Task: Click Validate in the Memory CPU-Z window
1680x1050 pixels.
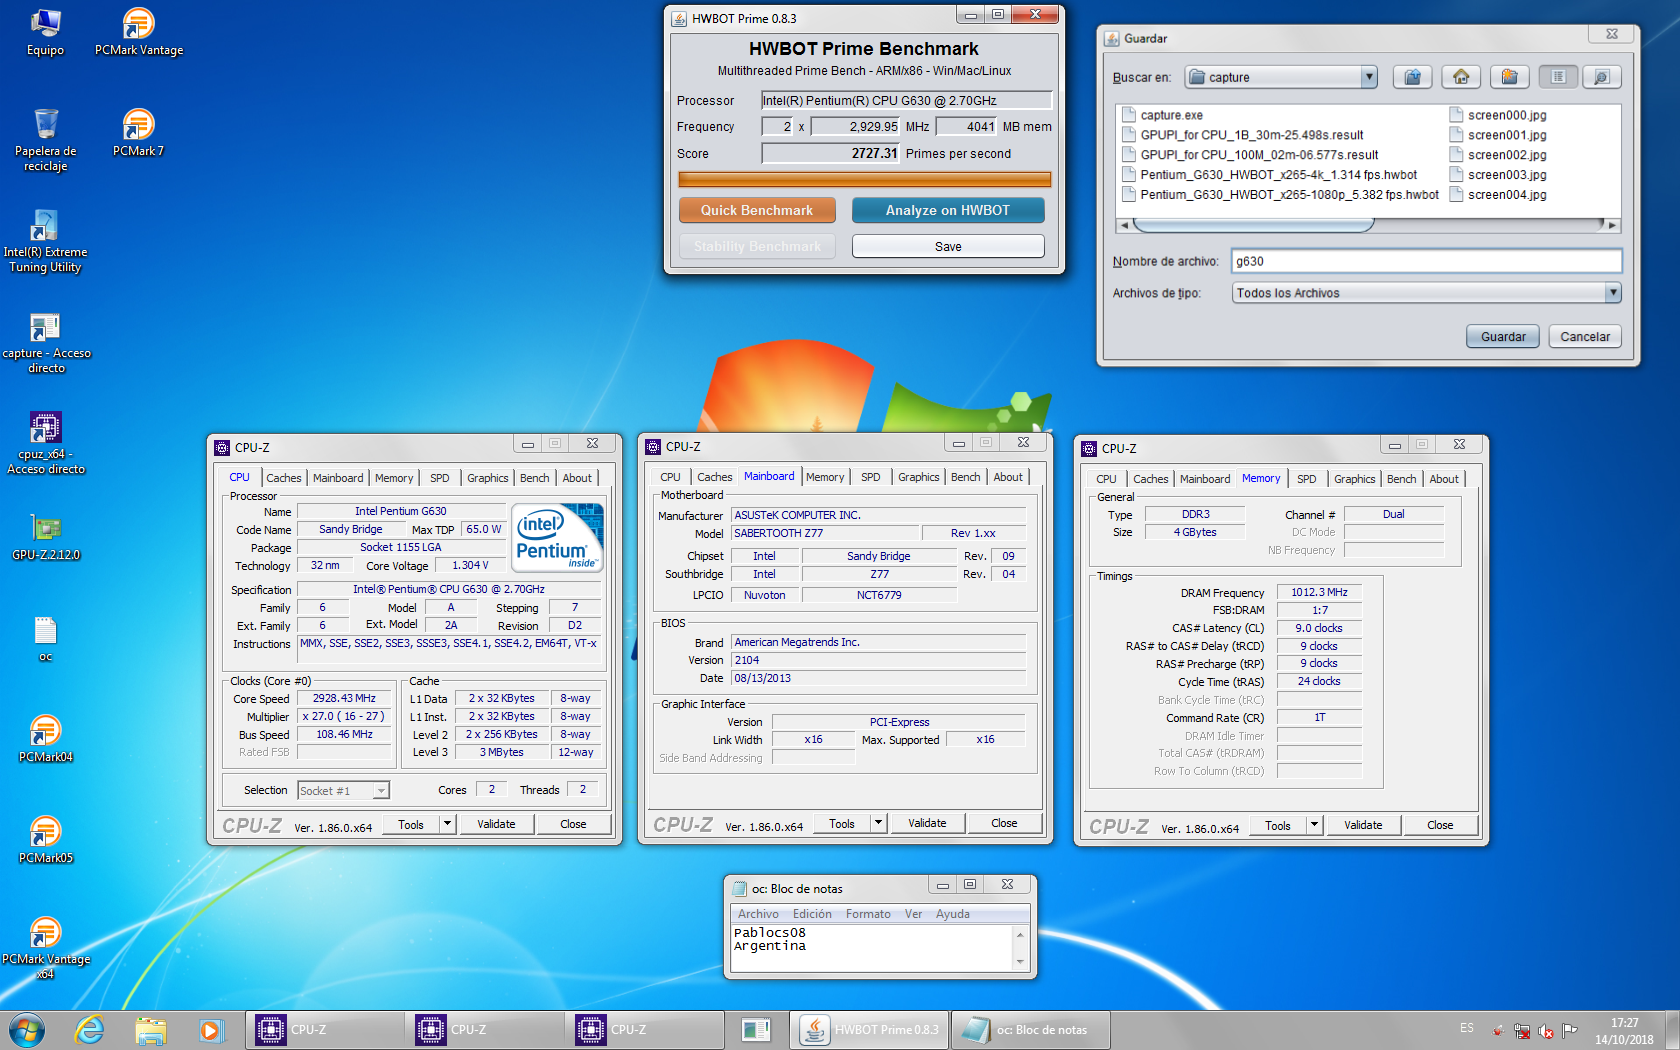Action: [x=1363, y=825]
